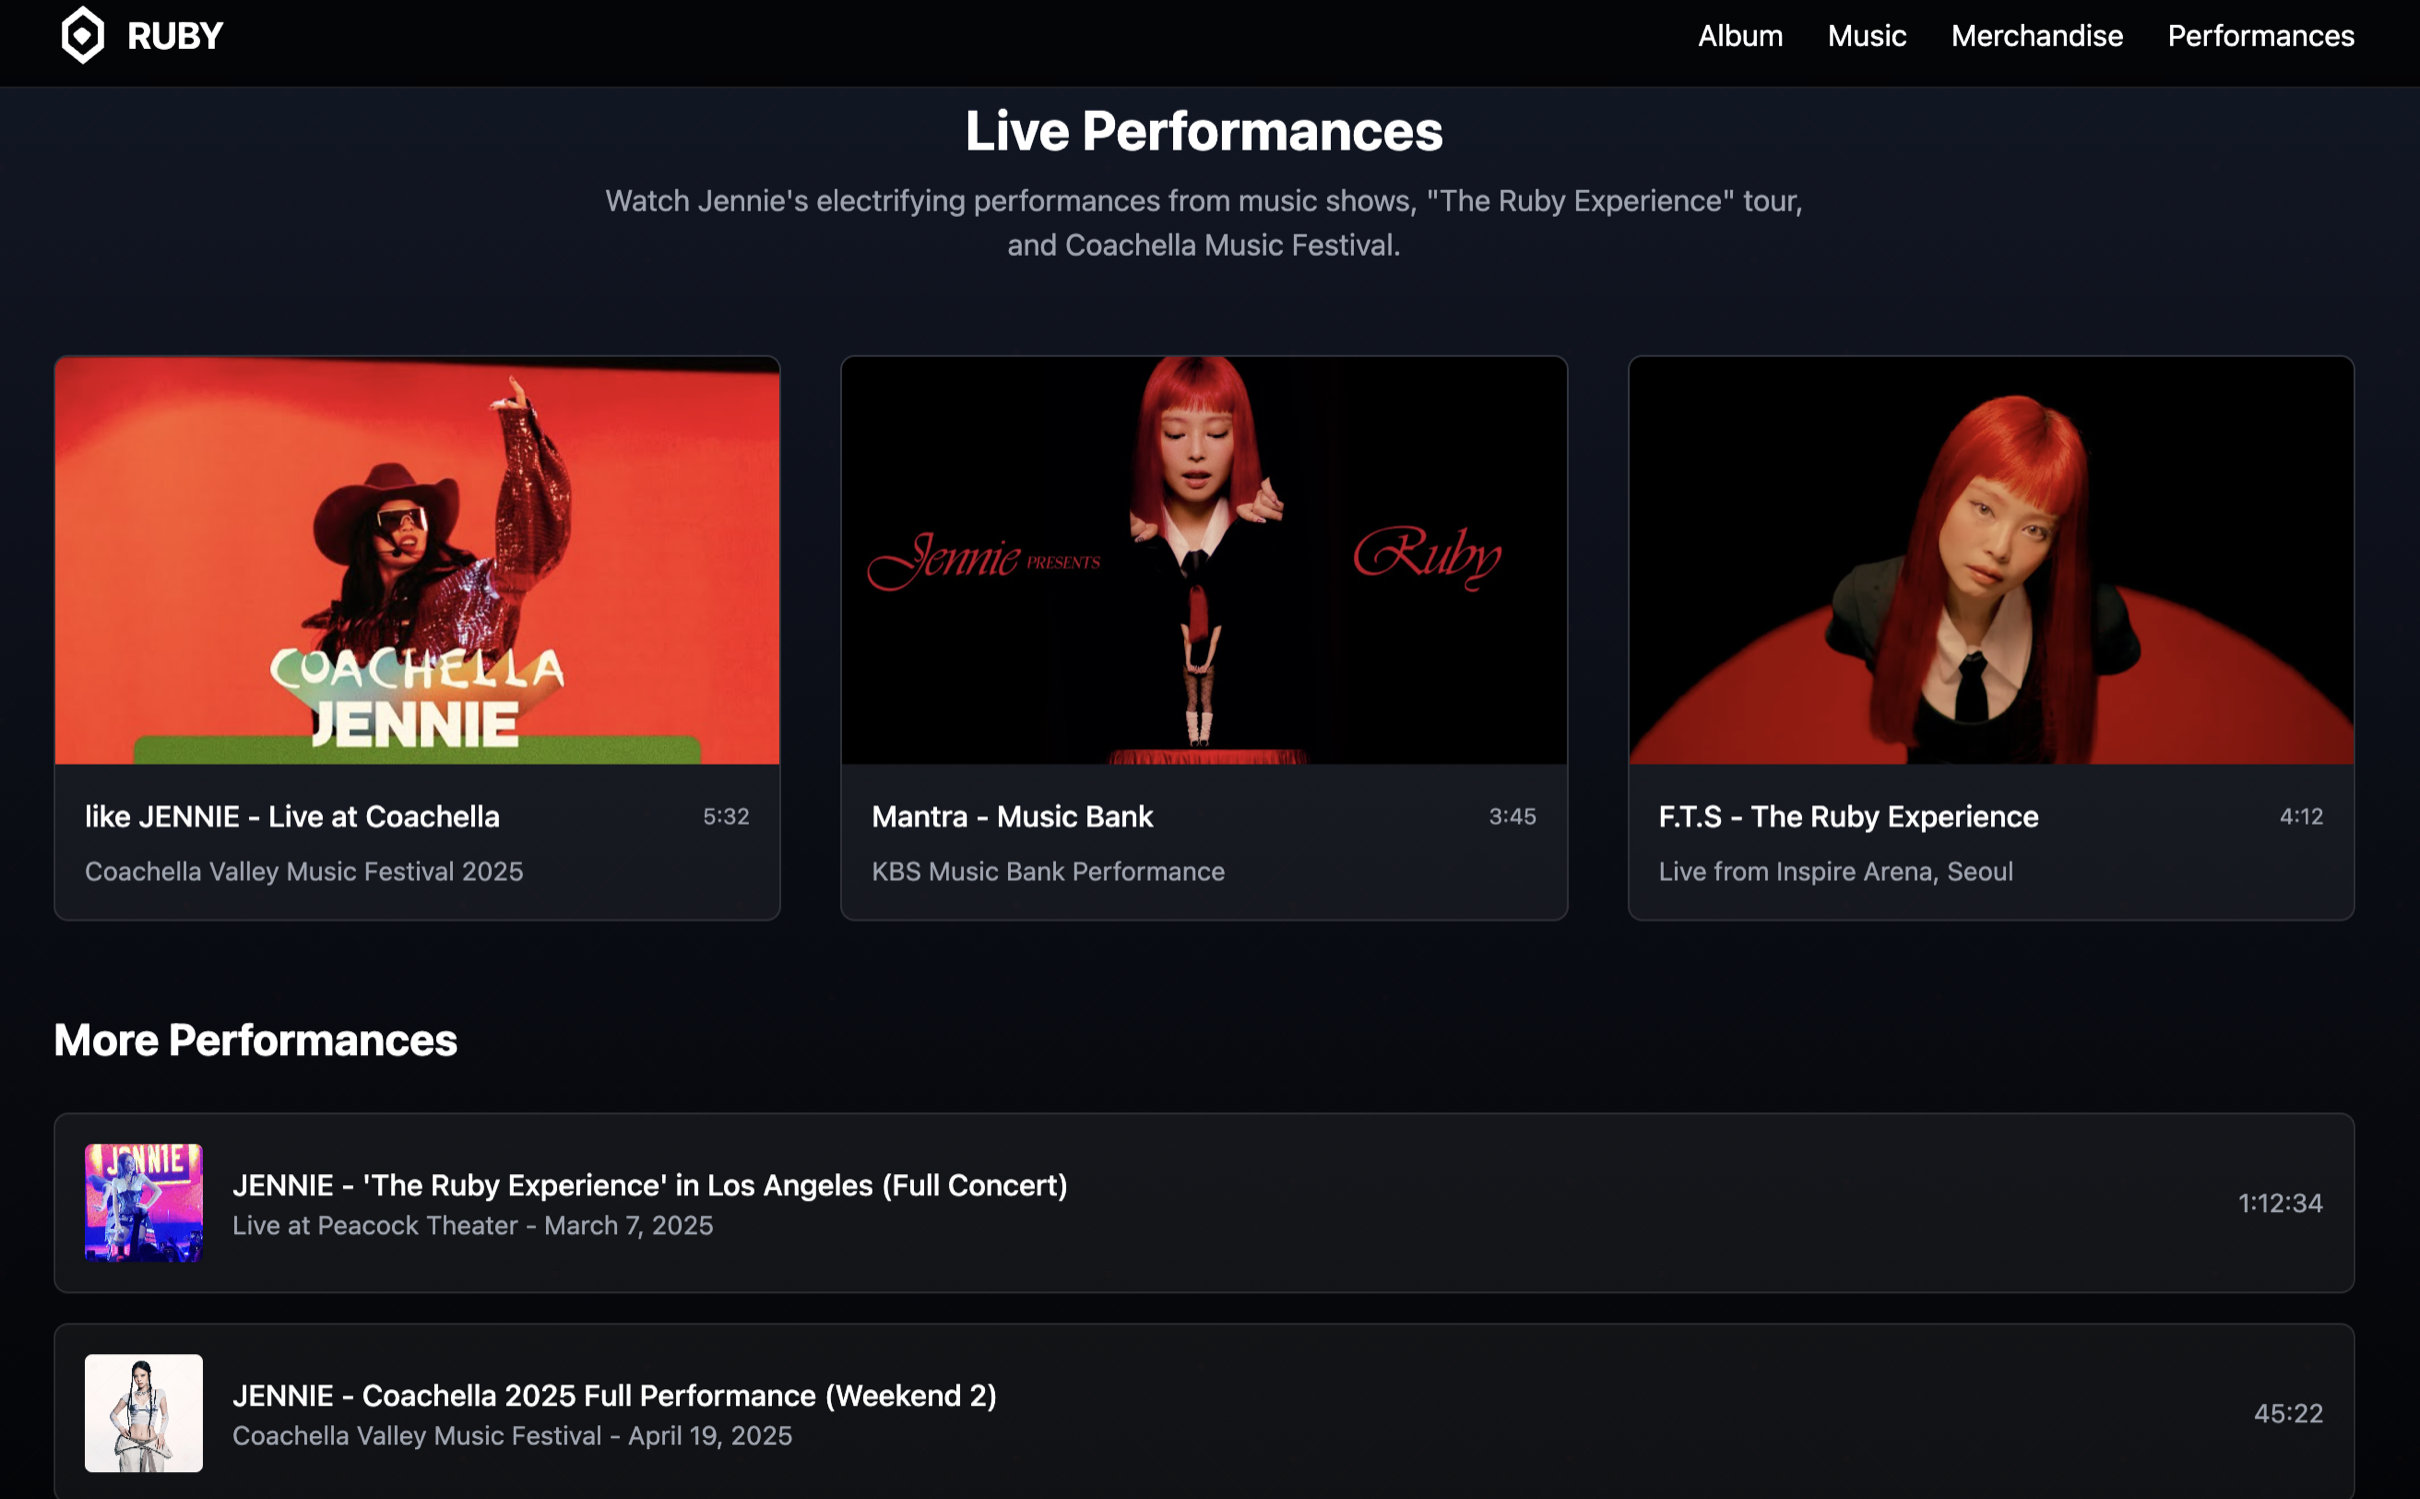Open the Coachella Weekend 2 small thumbnail

pyautogui.click(x=144, y=1413)
